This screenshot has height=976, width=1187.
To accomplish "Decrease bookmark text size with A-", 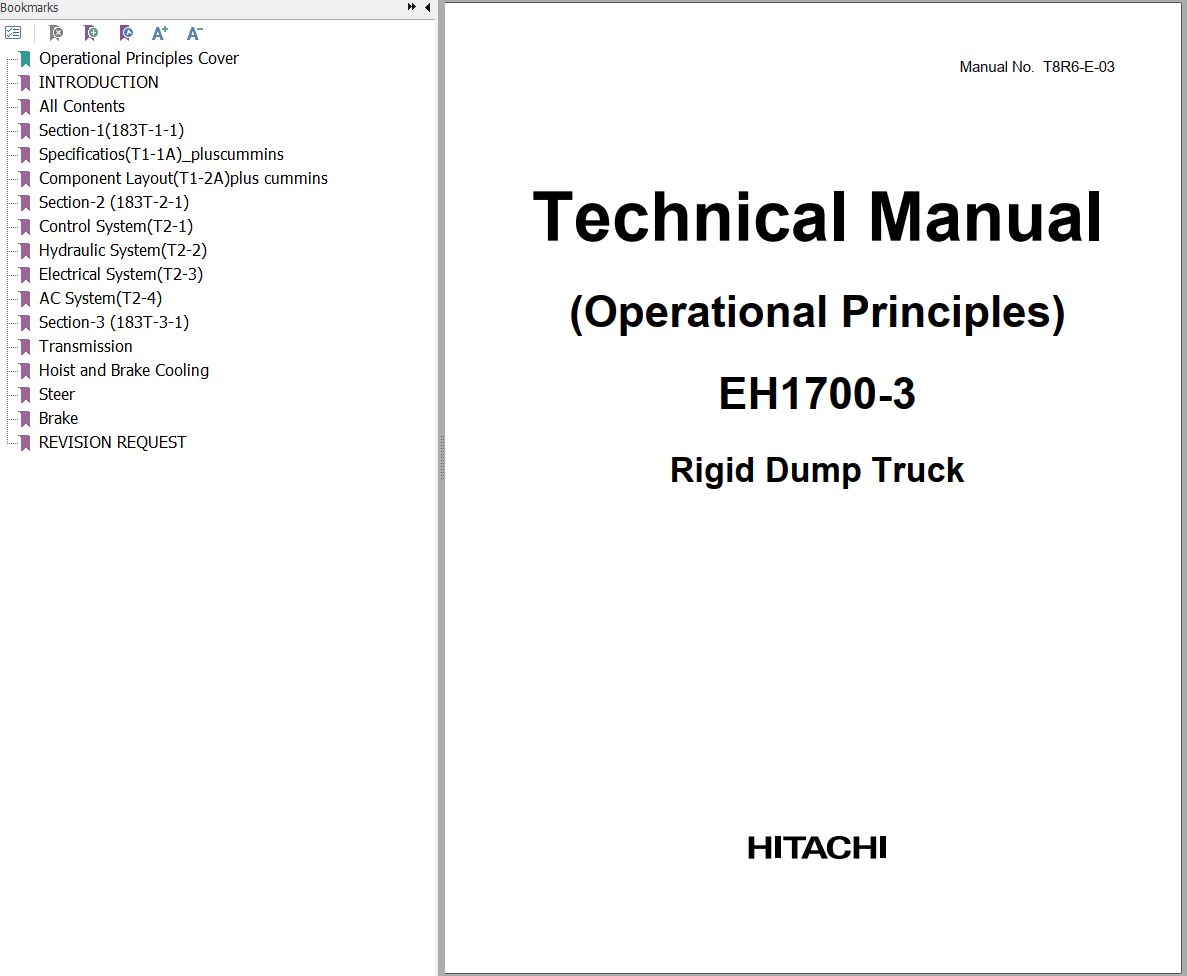I will pos(195,33).
